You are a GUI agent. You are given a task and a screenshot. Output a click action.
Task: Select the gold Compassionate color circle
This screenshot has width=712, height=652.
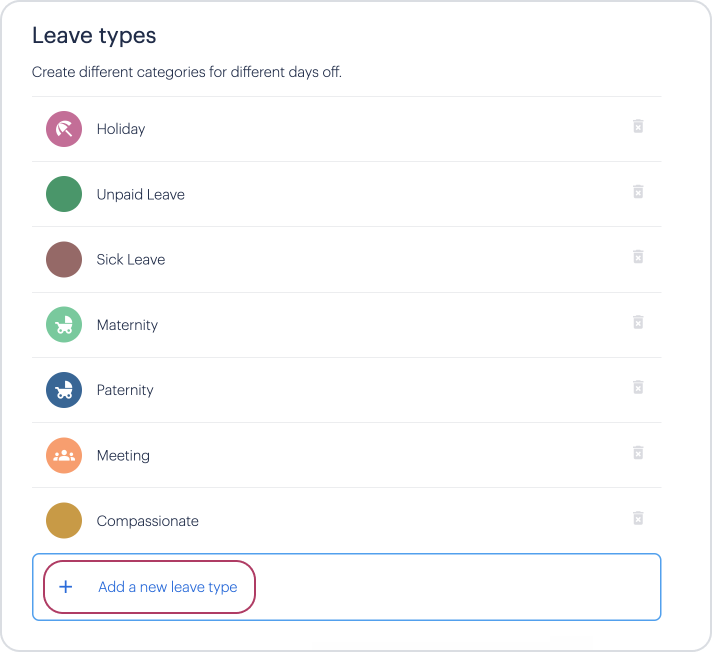pos(64,520)
